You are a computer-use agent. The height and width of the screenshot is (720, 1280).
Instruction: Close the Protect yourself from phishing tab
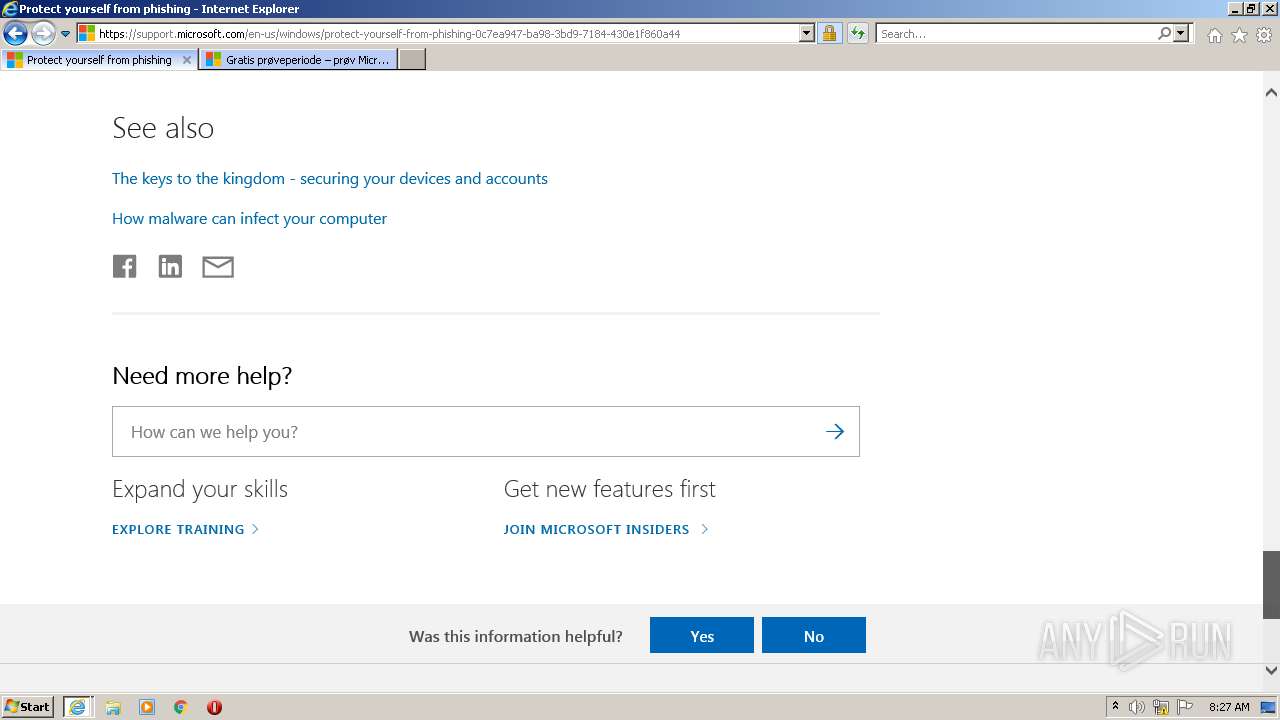(186, 60)
